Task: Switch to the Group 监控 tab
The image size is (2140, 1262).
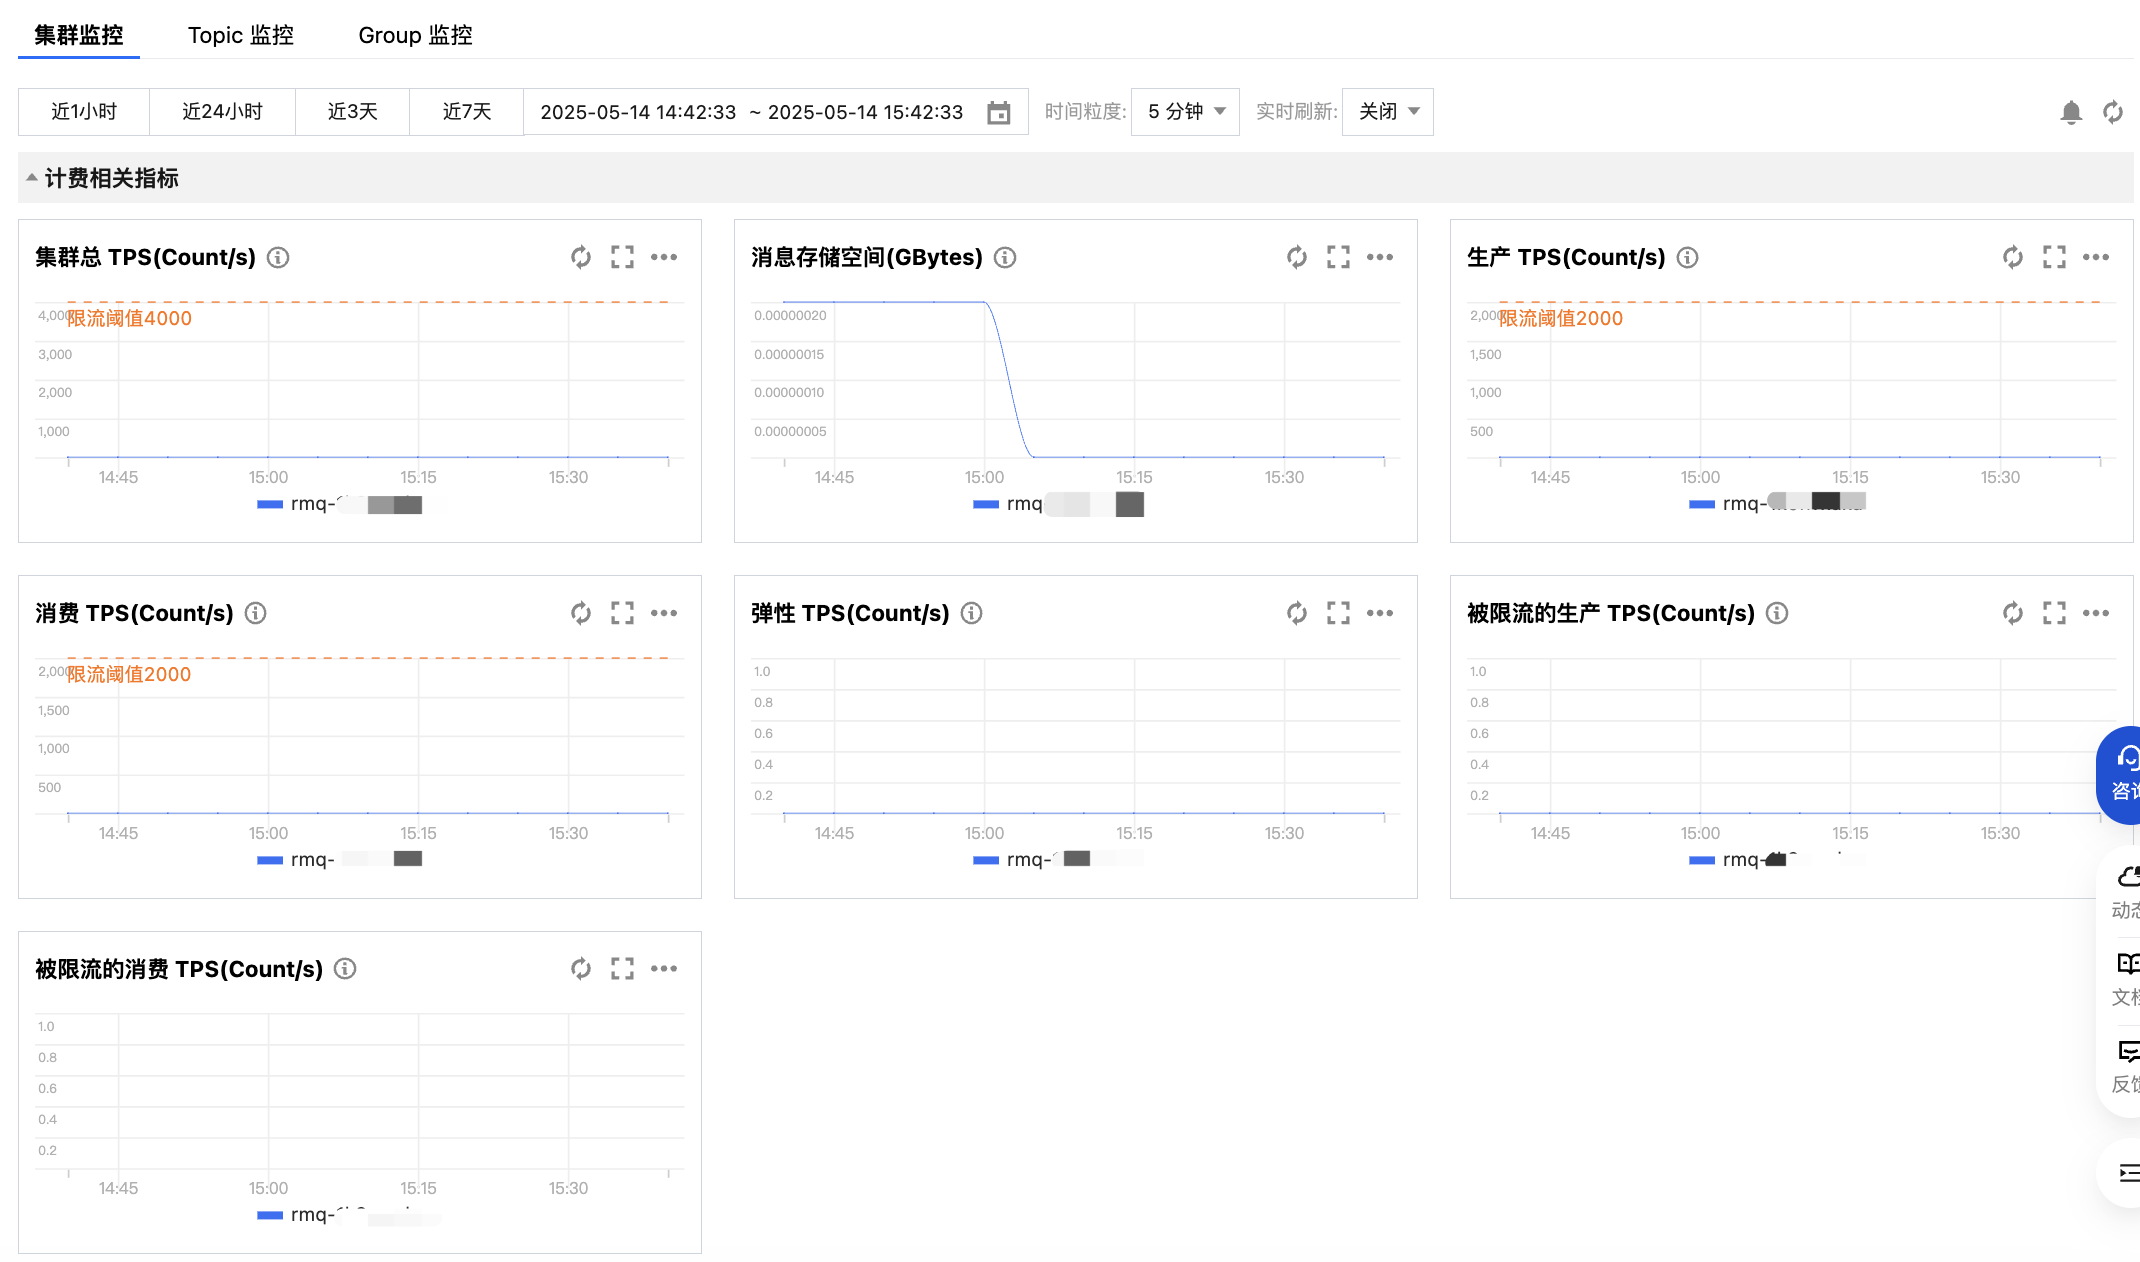Action: click(x=415, y=35)
